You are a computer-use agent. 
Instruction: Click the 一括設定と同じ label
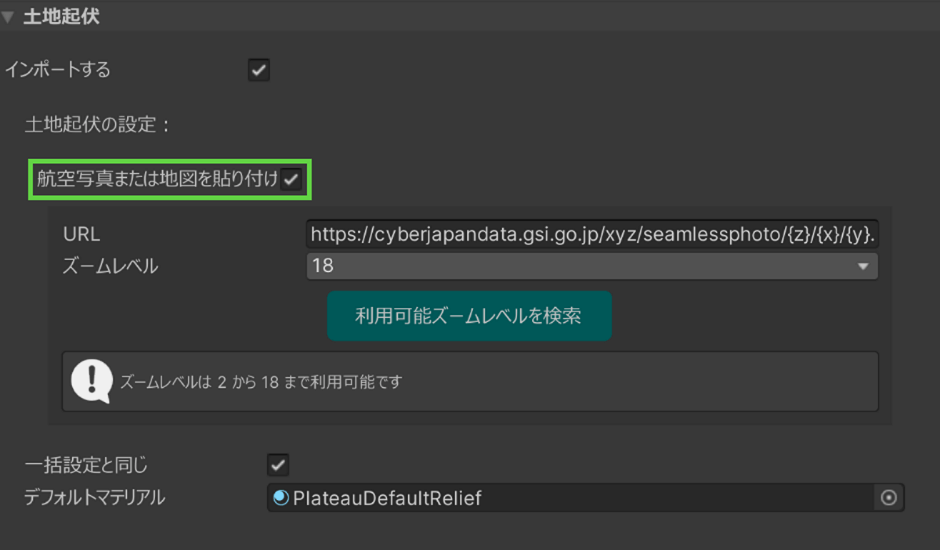tap(86, 465)
